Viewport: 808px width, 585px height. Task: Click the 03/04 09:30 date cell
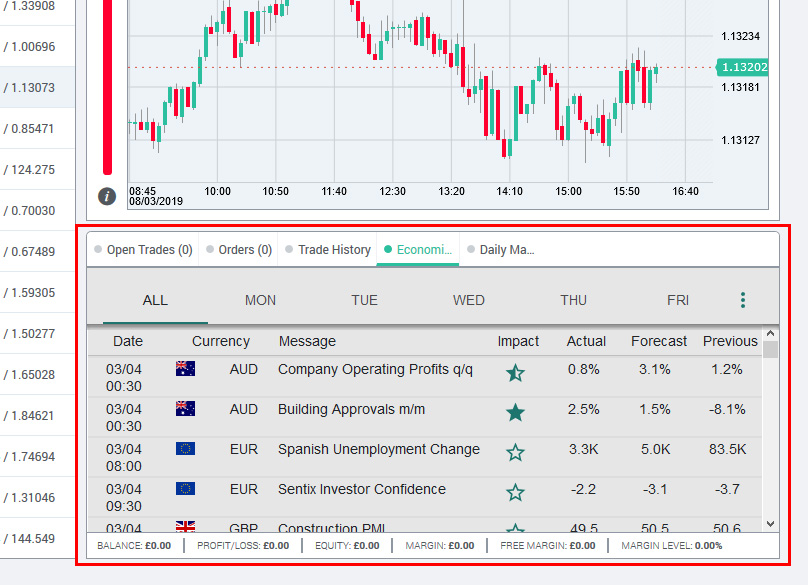[124, 497]
